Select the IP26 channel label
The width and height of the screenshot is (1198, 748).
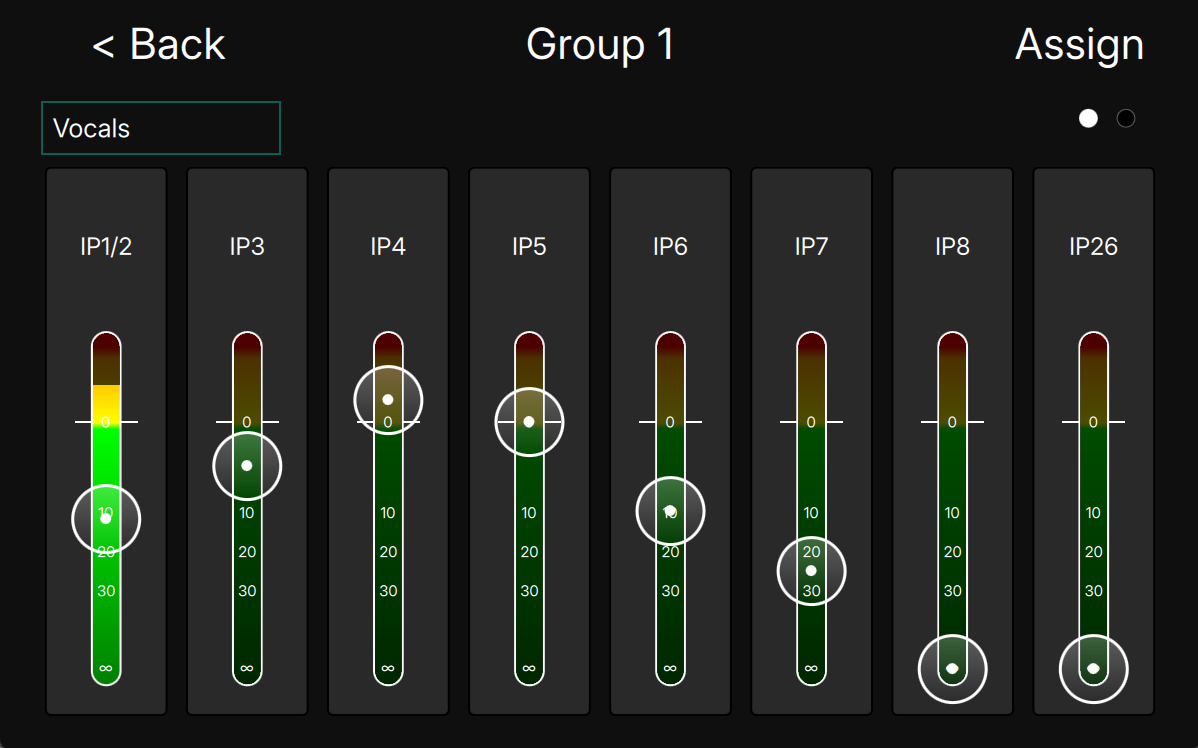point(1093,247)
